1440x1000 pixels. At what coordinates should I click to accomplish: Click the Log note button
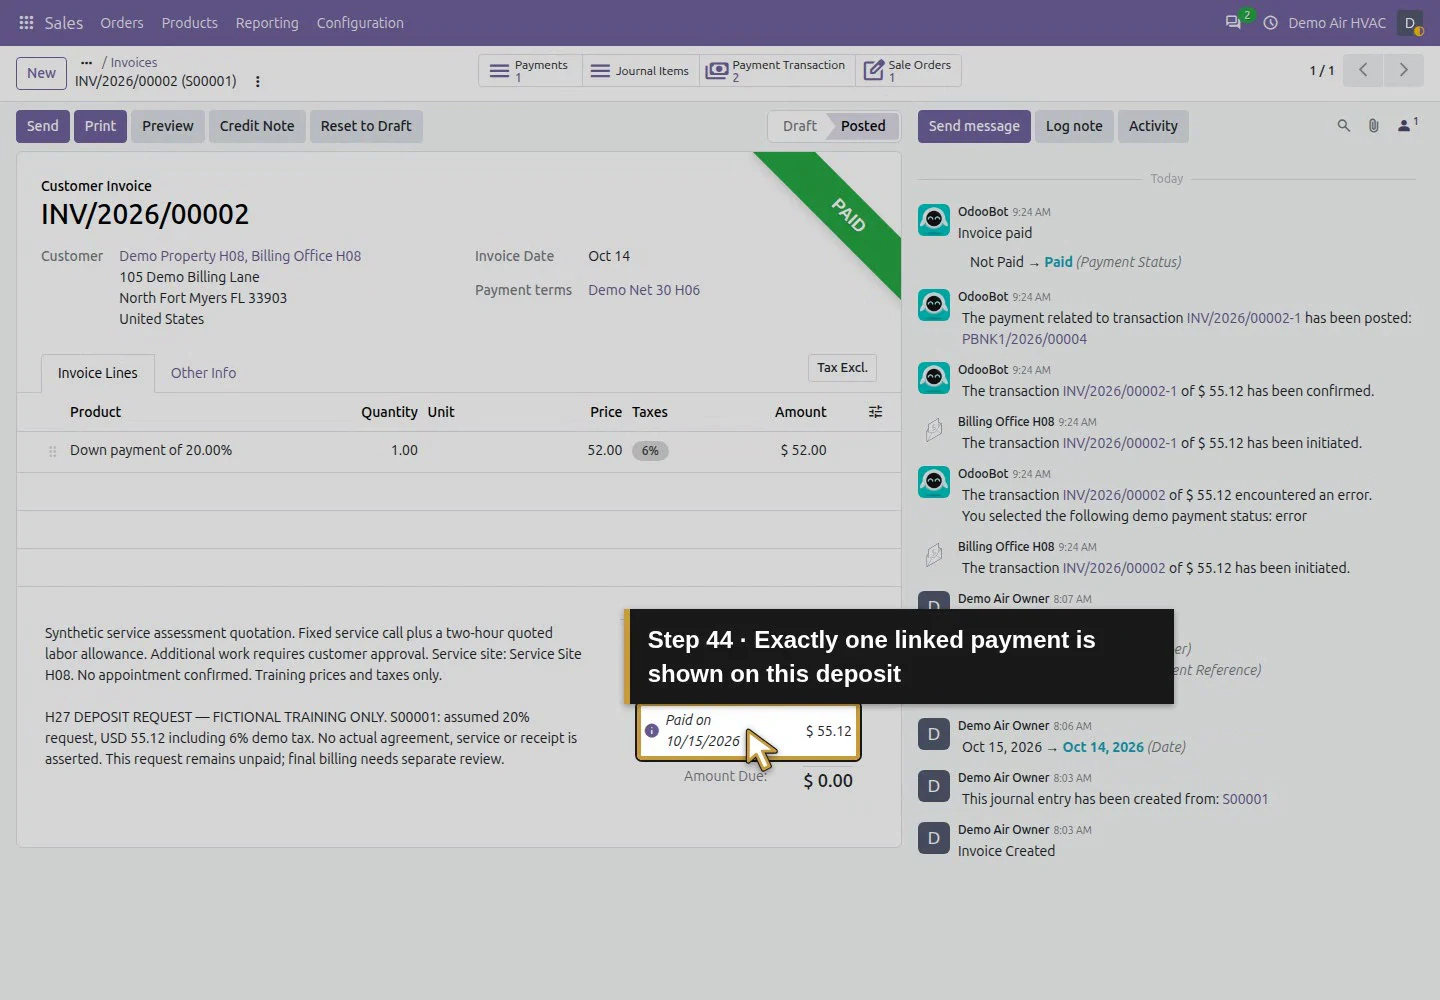click(1074, 126)
